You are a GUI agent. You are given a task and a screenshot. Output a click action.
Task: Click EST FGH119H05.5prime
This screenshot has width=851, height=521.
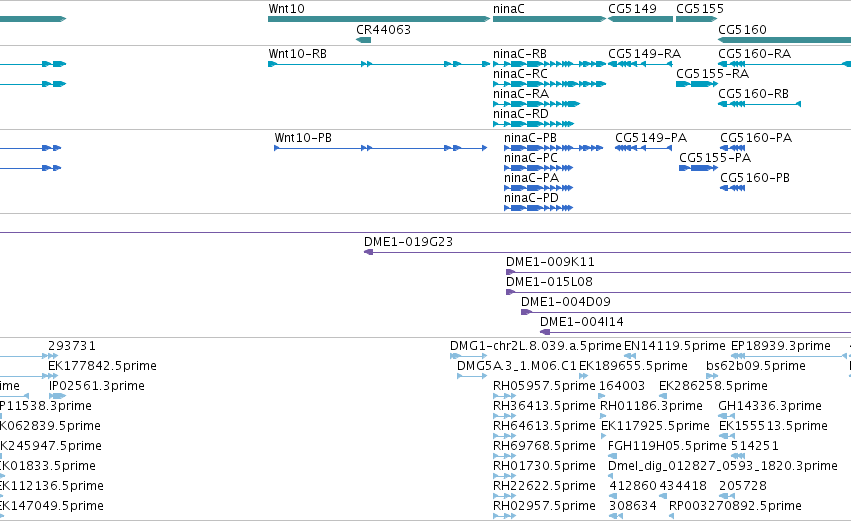(x=612, y=456)
